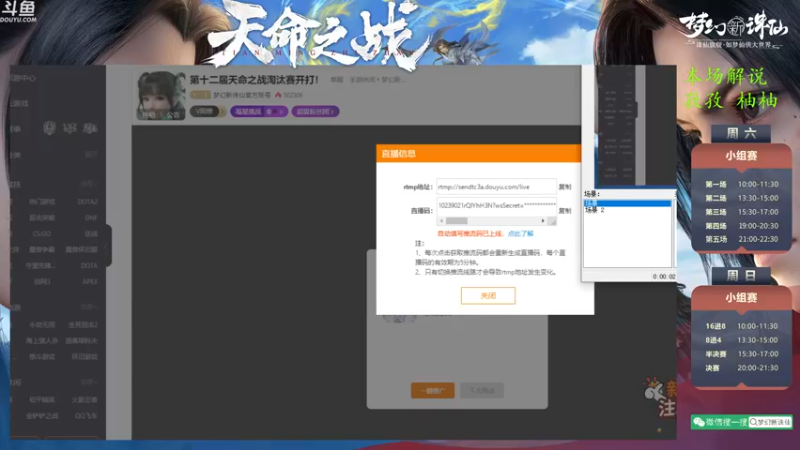Click inside the rtmp地址 field

point(496,187)
